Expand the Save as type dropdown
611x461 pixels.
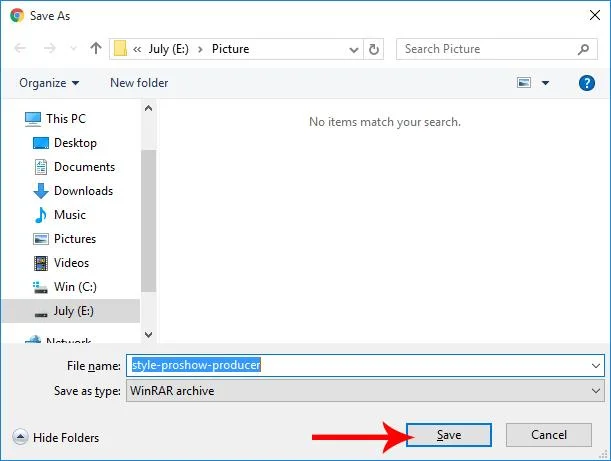[x=596, y=391]
